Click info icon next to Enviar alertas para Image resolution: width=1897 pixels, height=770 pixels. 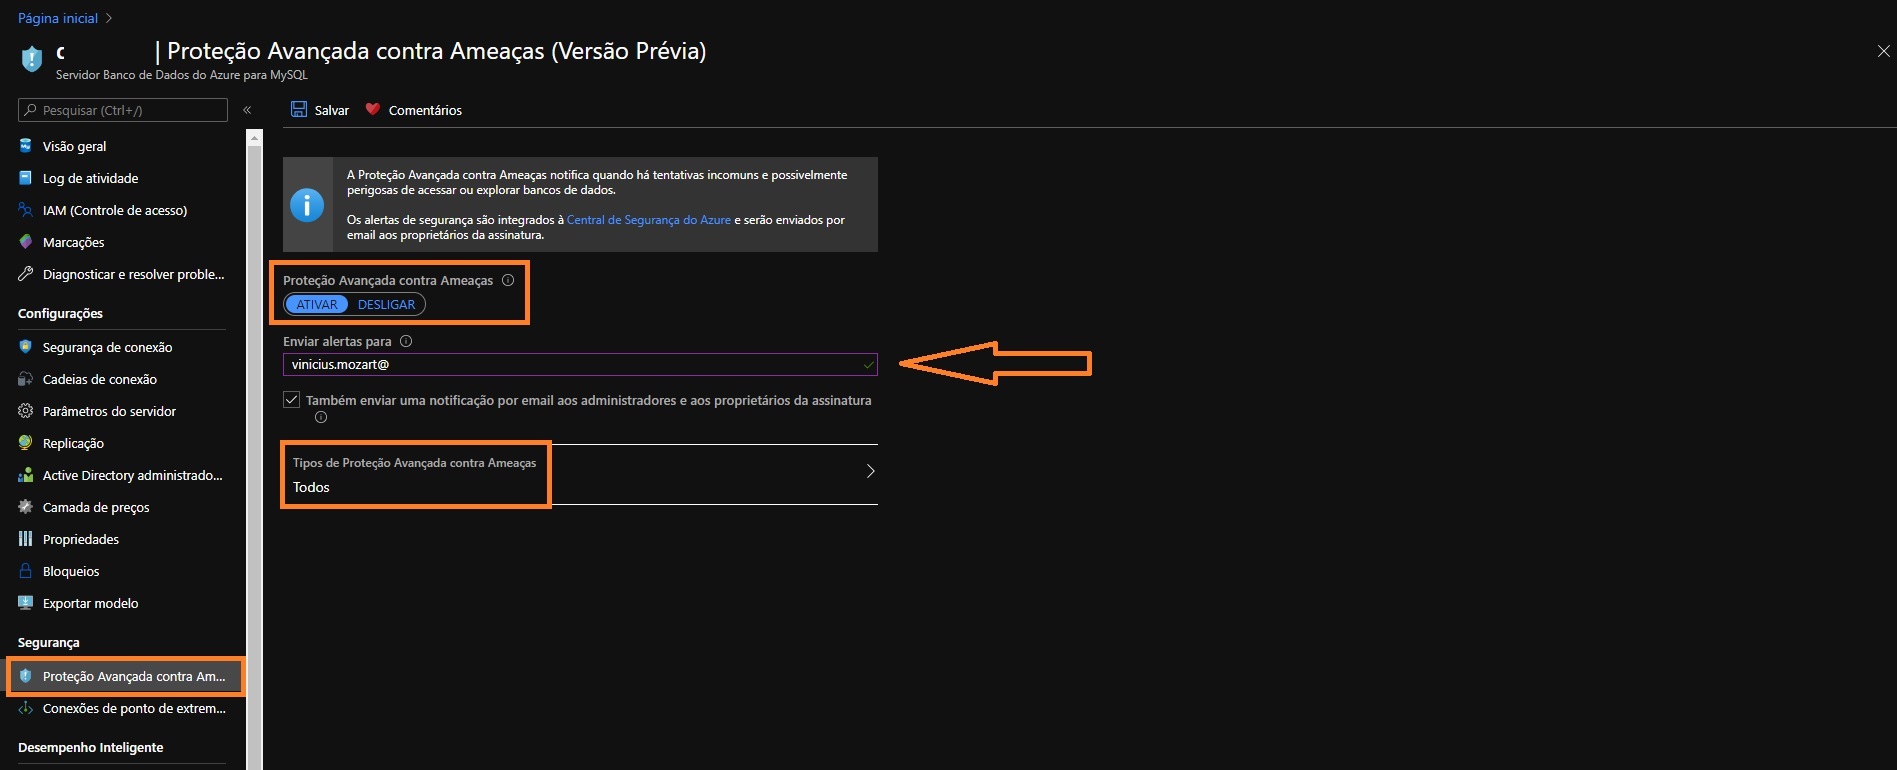coord(406,341)
